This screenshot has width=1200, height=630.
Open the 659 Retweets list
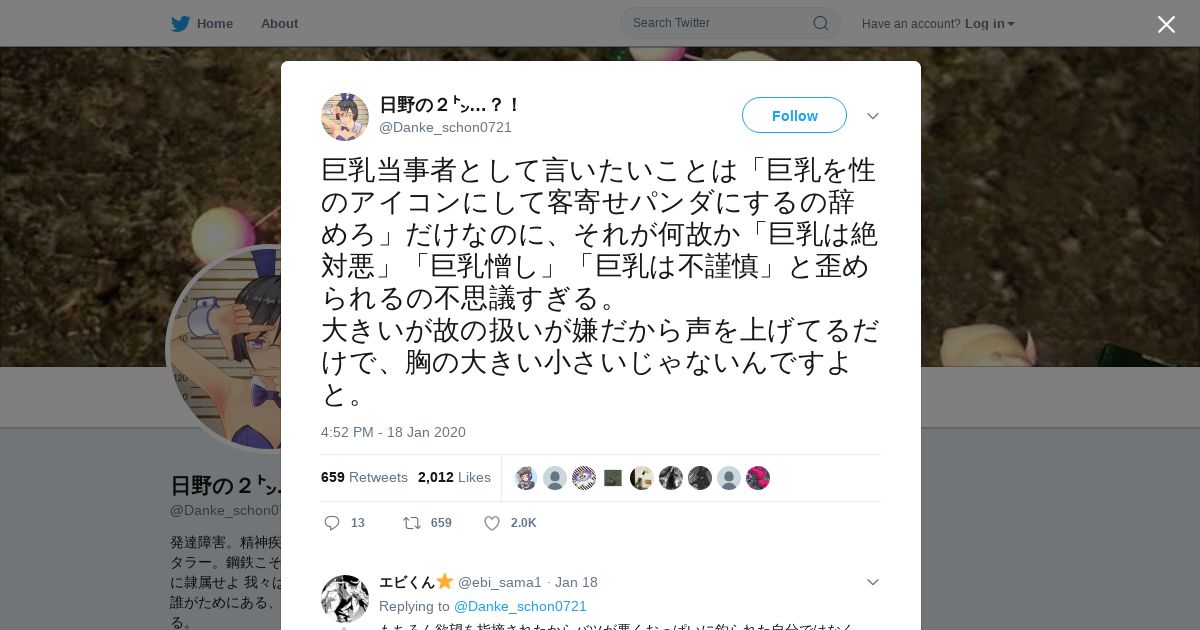[364, 478]
